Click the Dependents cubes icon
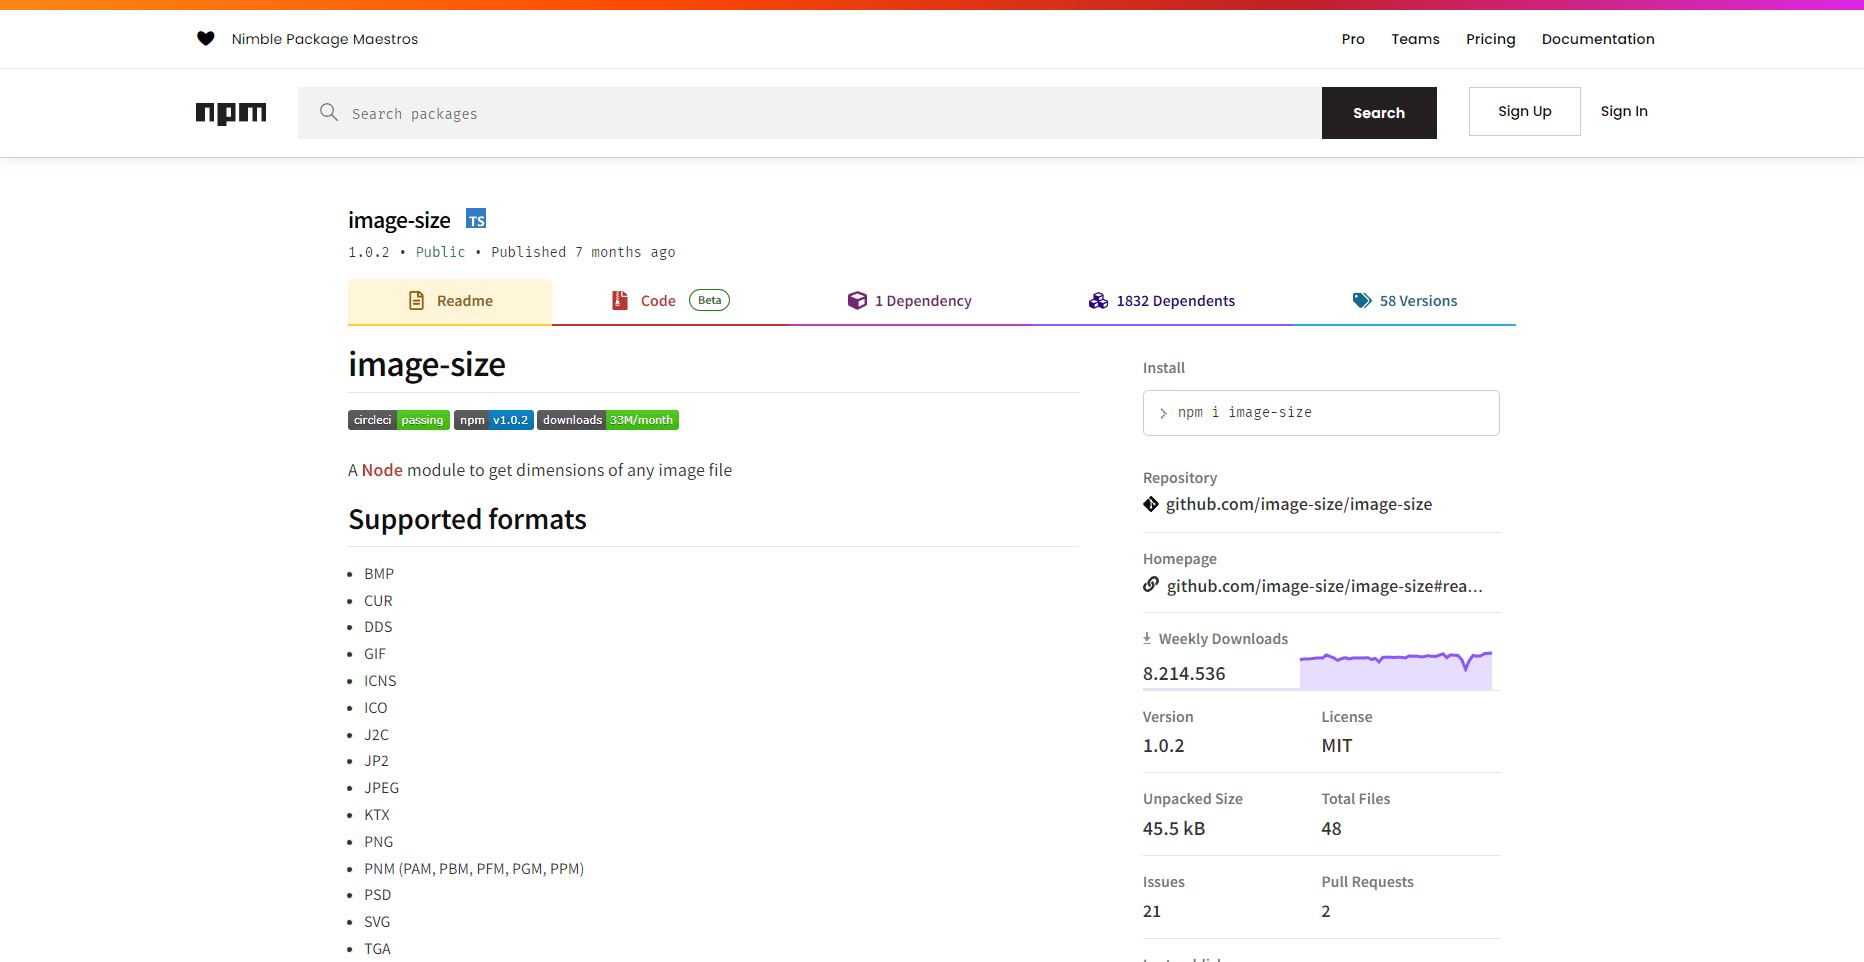The height and width of the screenshot is (962, 1864). coord(1098,301)
